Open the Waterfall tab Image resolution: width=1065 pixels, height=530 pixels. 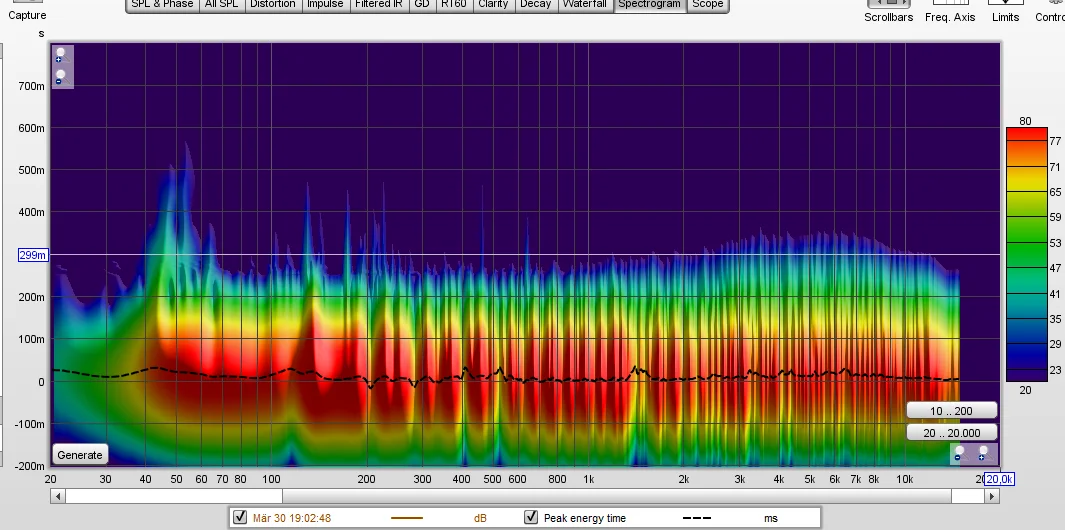[x=585, y=5]
